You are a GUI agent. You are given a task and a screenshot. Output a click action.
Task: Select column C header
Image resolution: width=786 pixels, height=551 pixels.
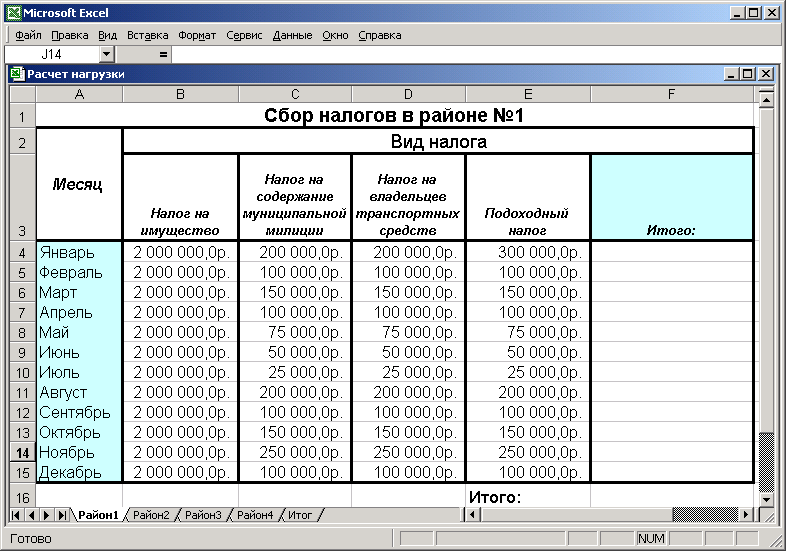(295, 94)
